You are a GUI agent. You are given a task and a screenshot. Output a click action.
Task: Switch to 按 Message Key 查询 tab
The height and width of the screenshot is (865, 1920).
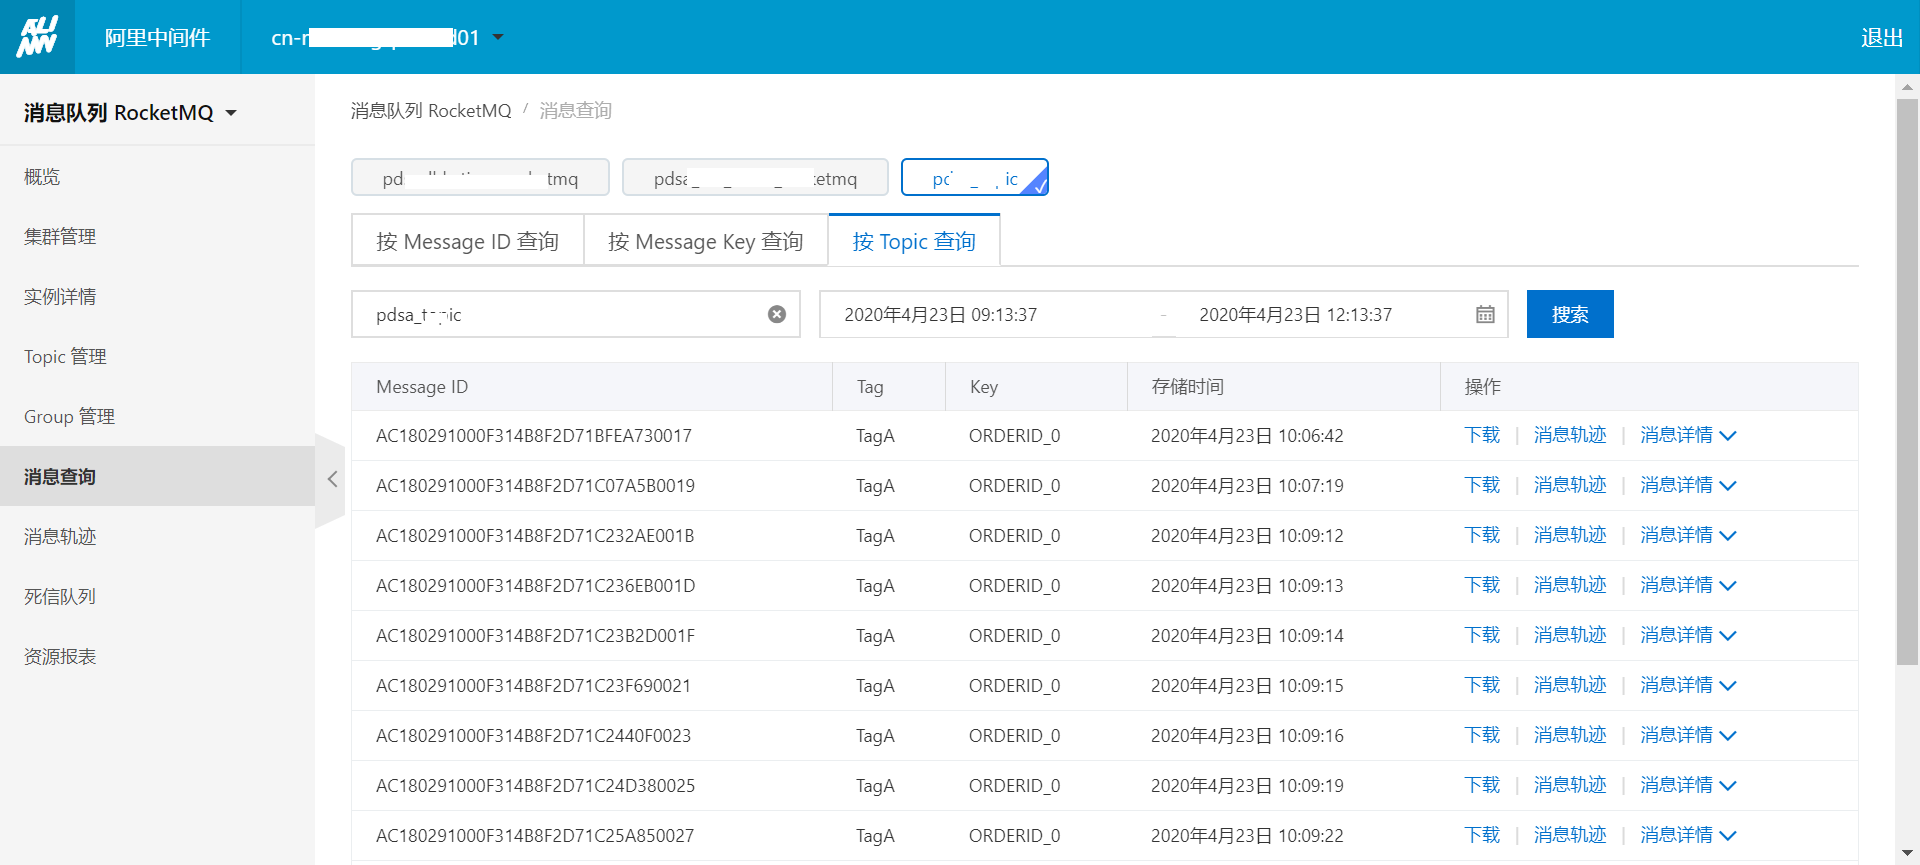coord(706,241)
